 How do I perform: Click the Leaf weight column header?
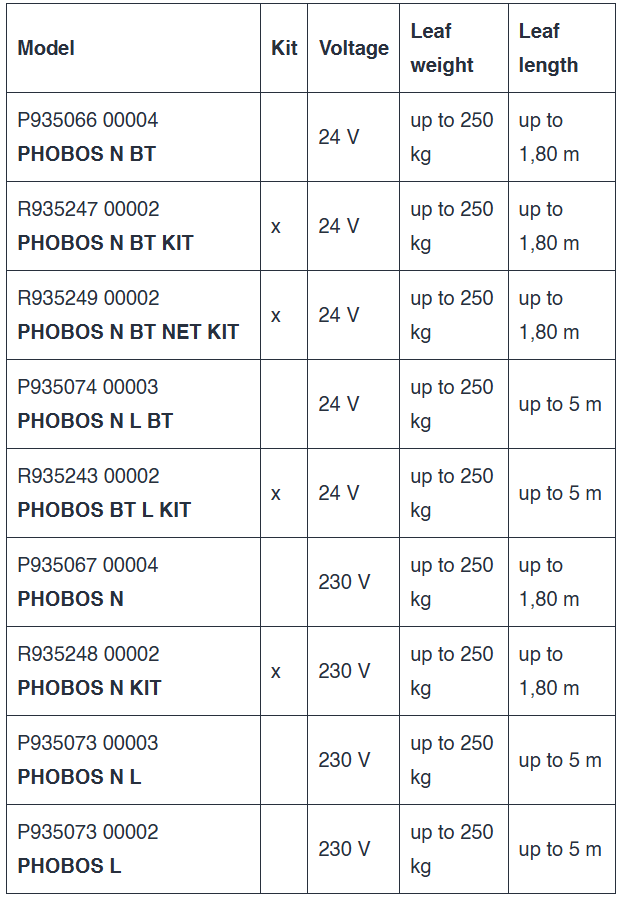[442, 48]
